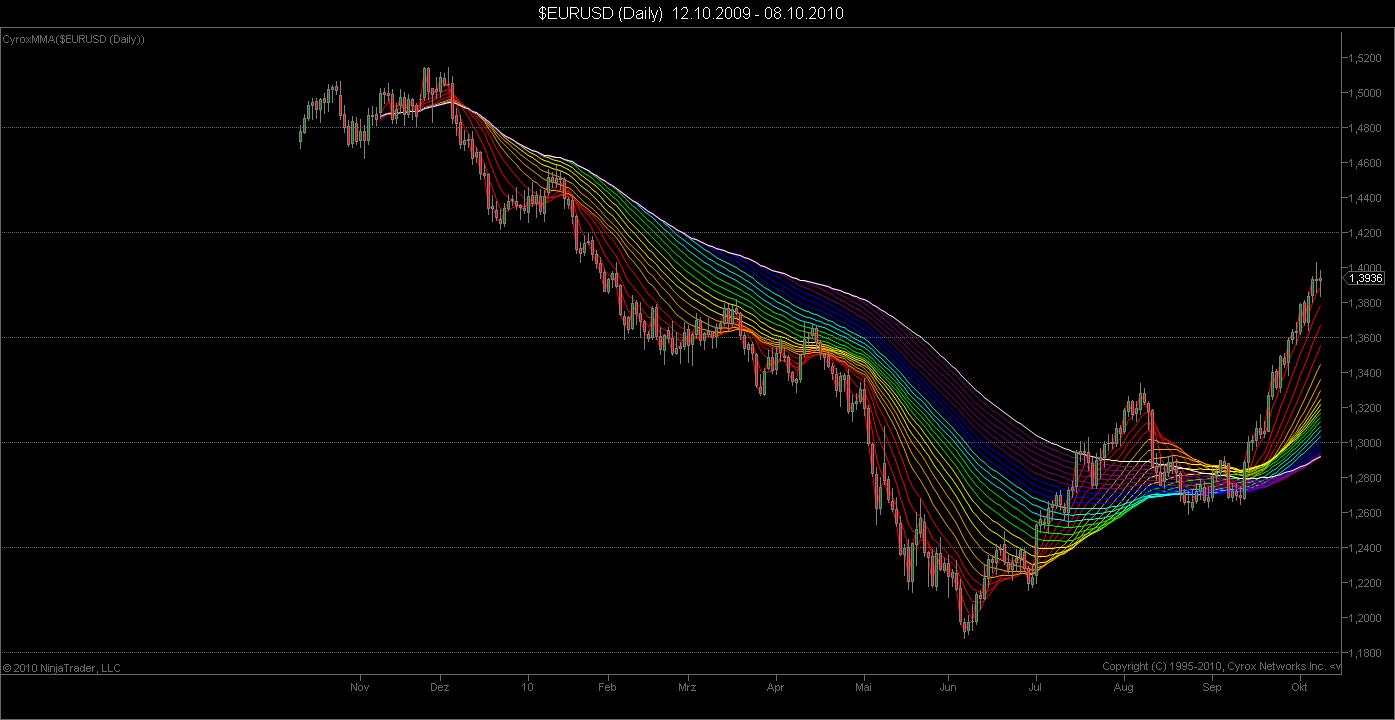Select the Jun label on time axis
This screenshot has width=1395, height=720.
[x=948, y=688]
